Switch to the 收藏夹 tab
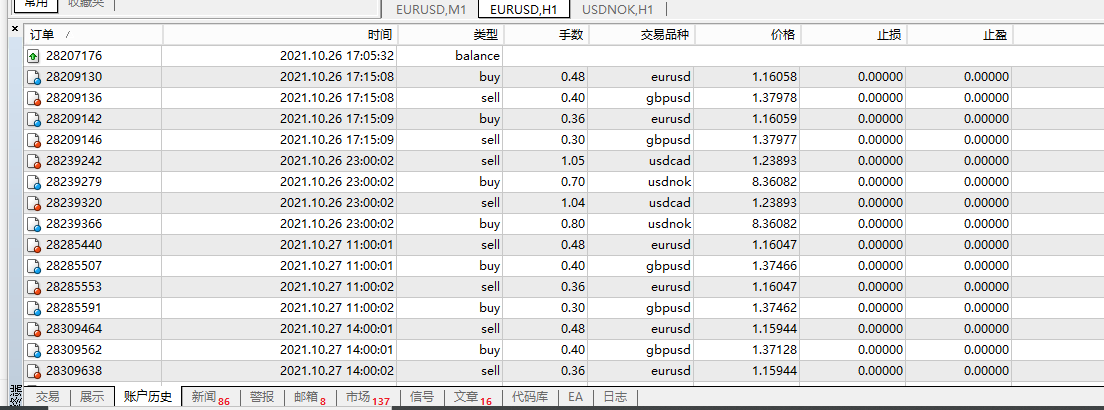This screenshot has height=410, width=1104. (87, 5)
